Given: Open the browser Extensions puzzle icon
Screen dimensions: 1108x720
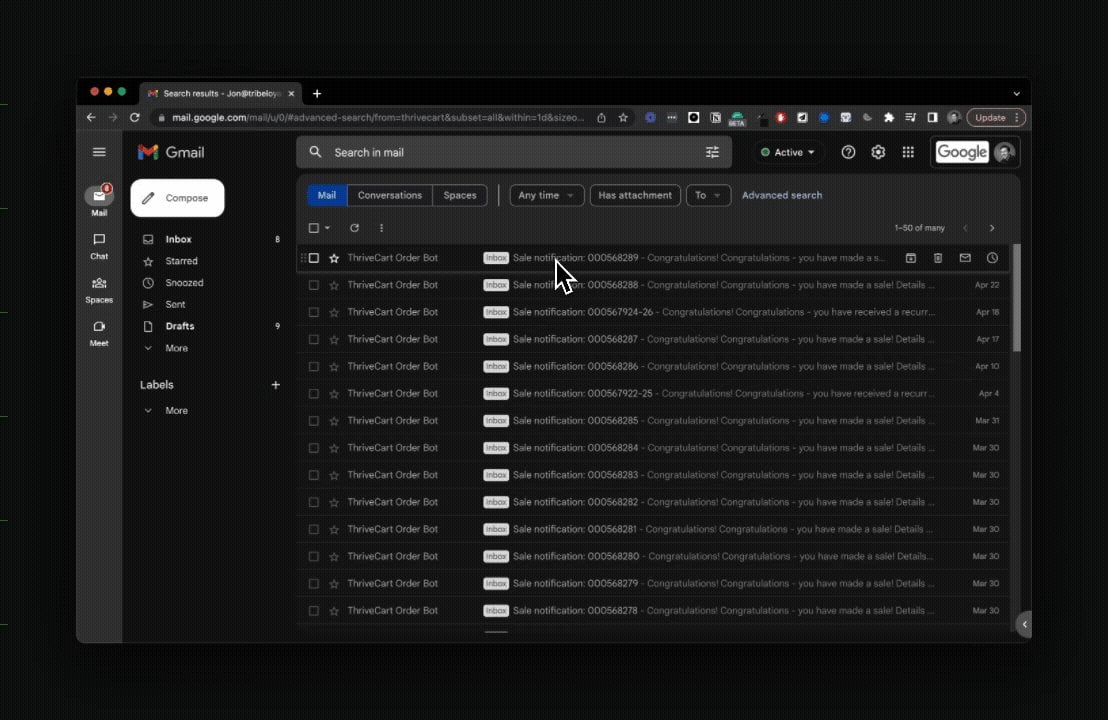Looking at the screenshot, I should click(x=889, y=117).
